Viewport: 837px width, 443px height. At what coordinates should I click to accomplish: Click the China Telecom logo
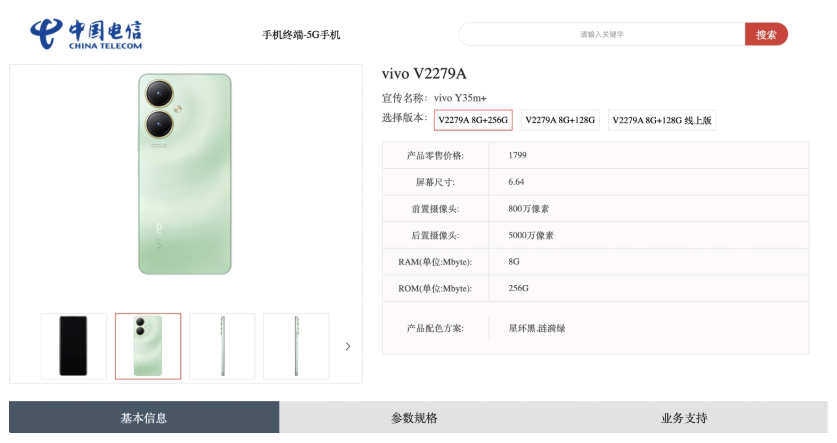86,34
